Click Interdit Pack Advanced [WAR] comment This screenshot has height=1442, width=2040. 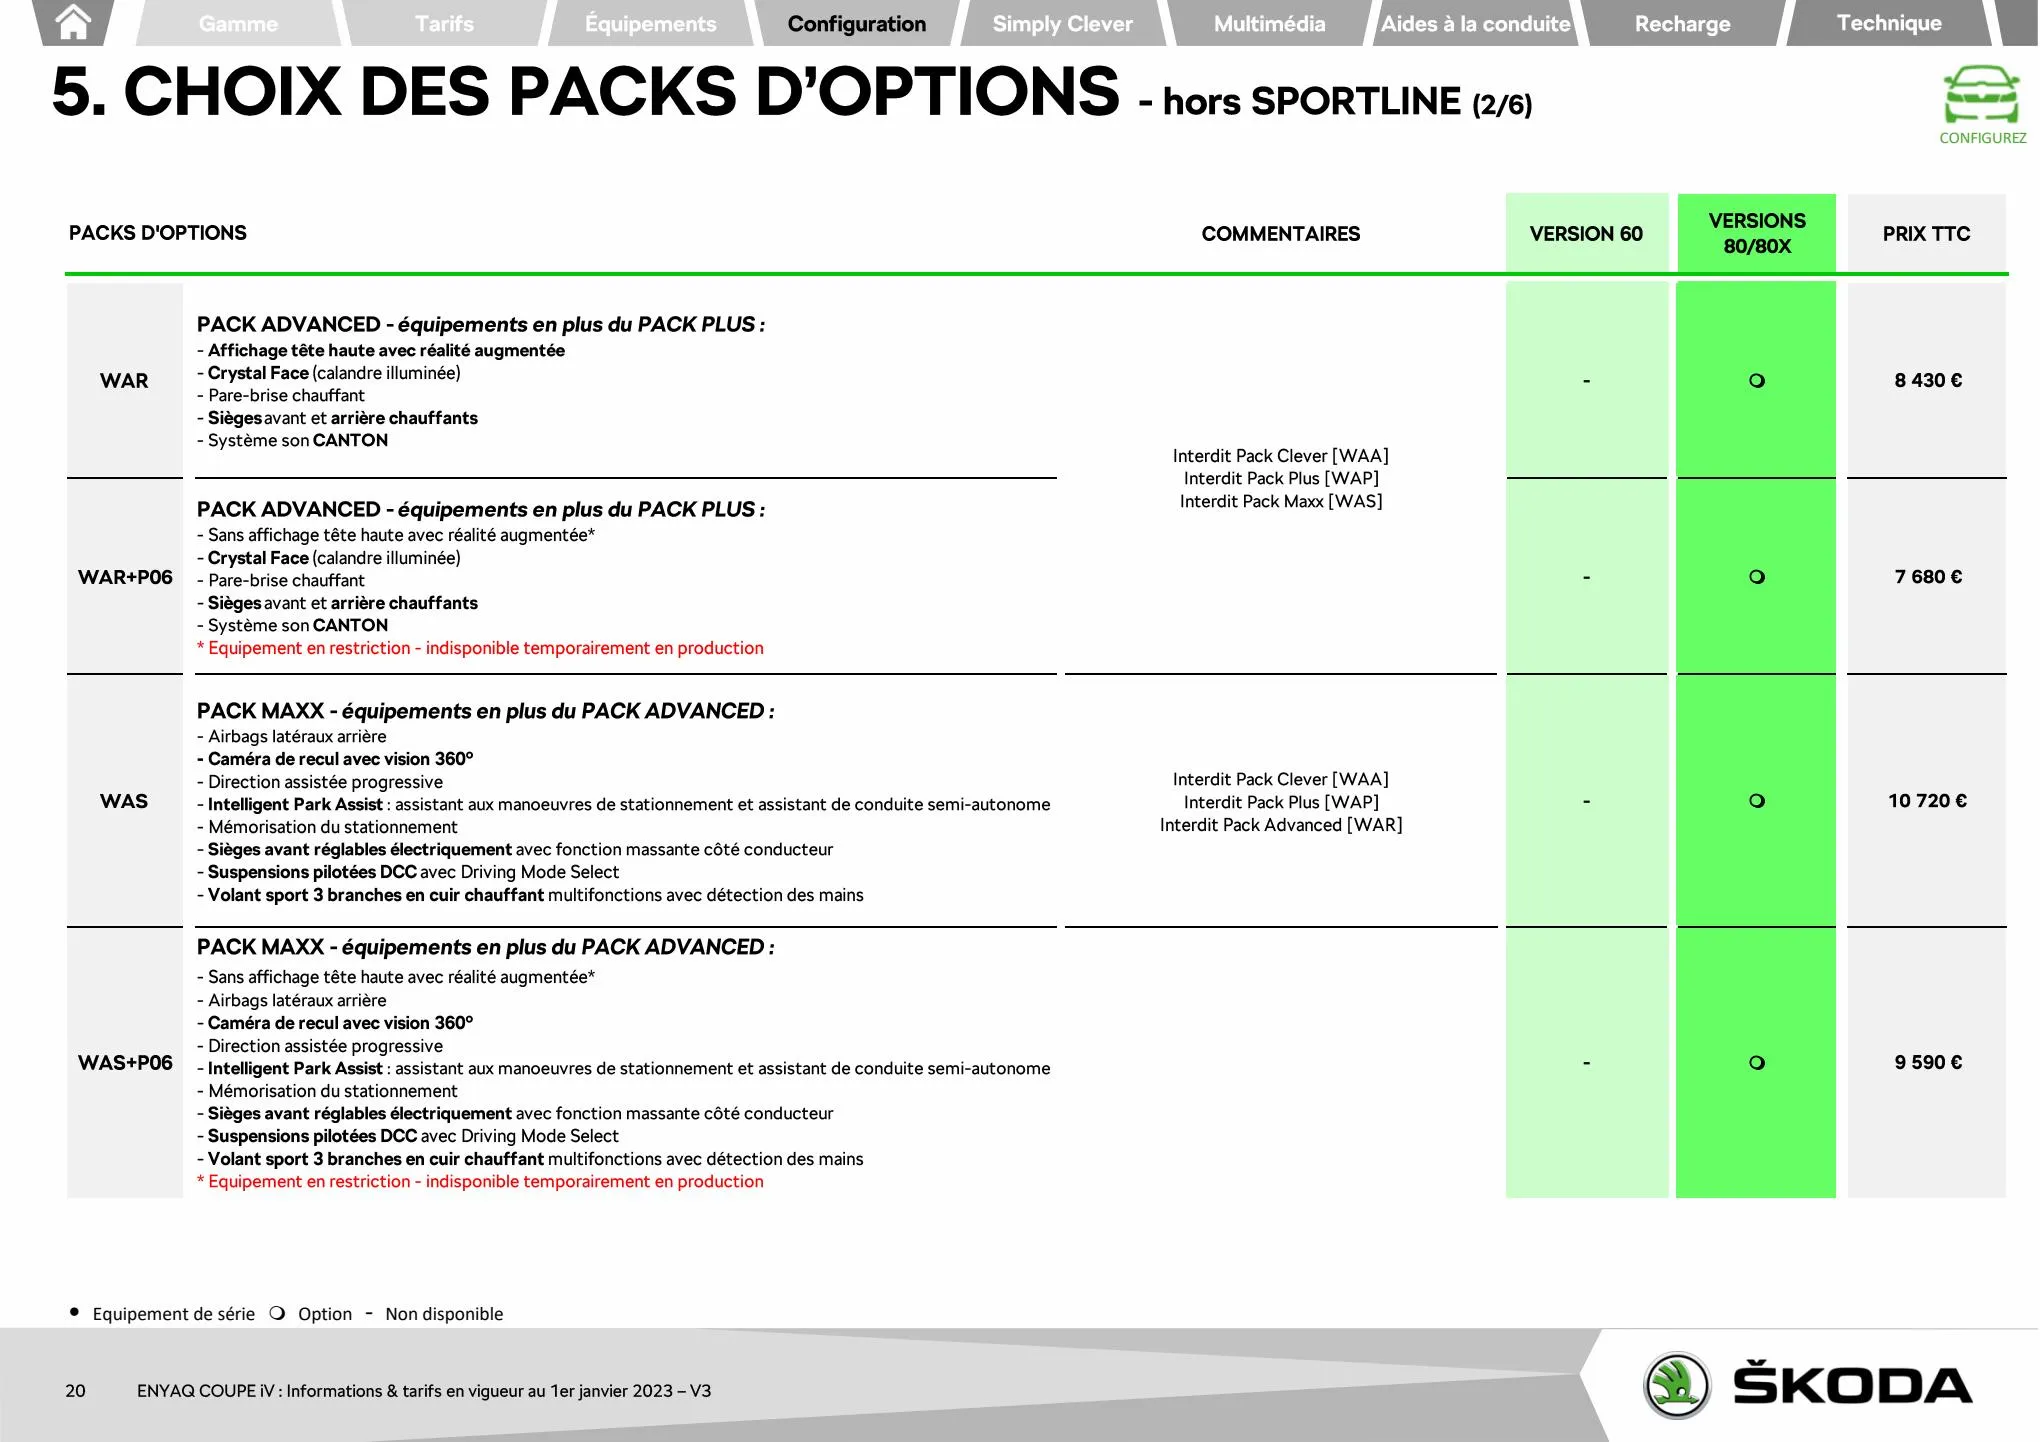(x=1281, y=825)
